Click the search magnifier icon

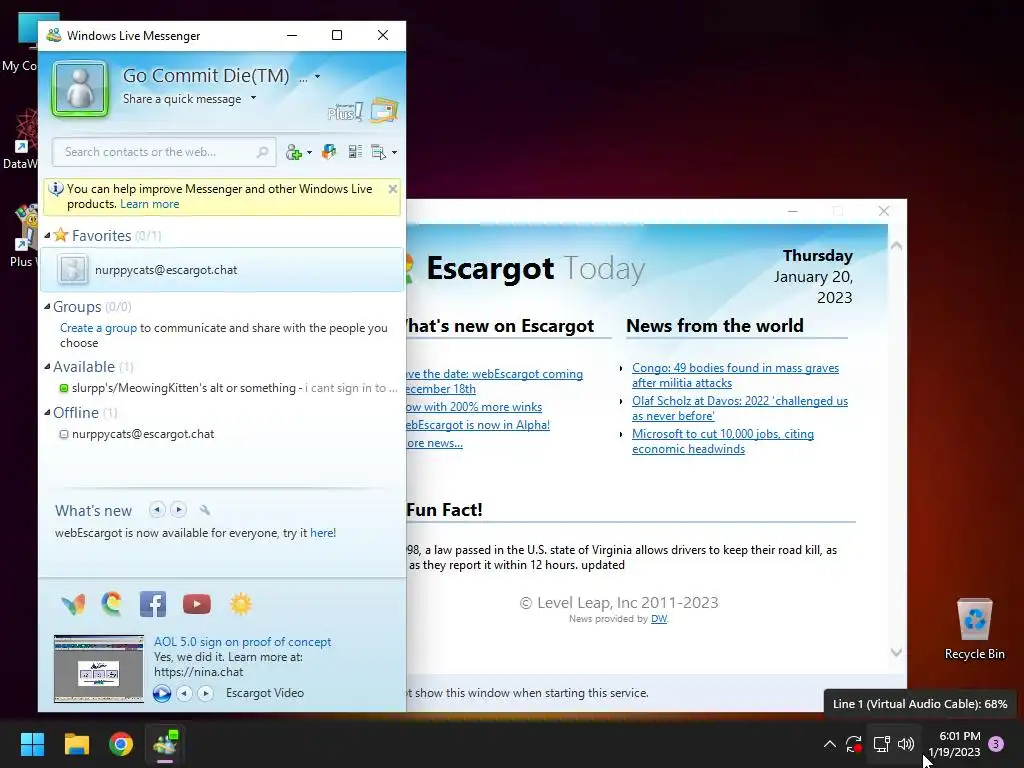[x=262, y=152]
